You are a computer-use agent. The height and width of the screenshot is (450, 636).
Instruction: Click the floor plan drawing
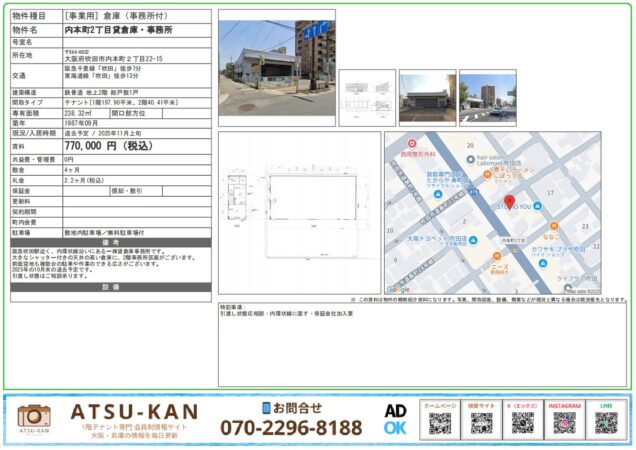click(x=299, y=212)
